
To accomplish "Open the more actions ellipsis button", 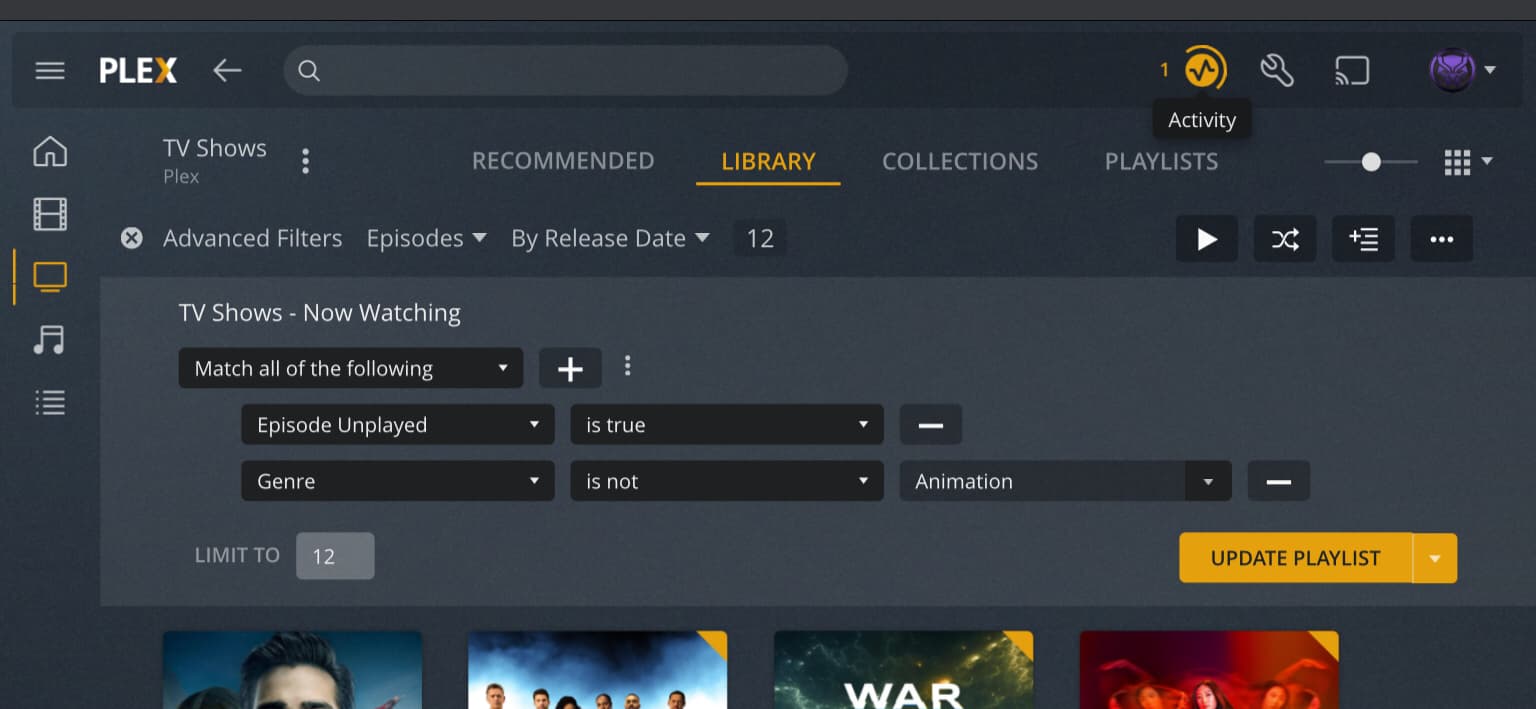I will click(1441, 239).
